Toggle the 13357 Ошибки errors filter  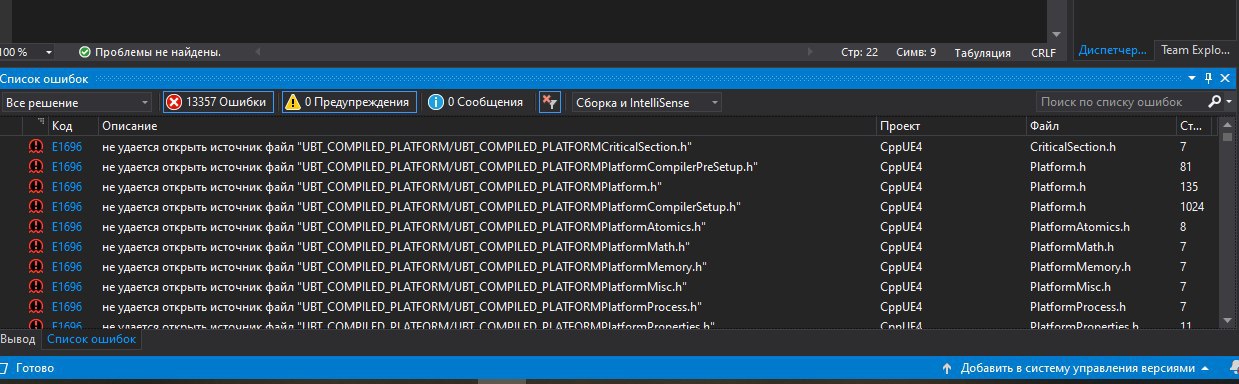point(217,102)
